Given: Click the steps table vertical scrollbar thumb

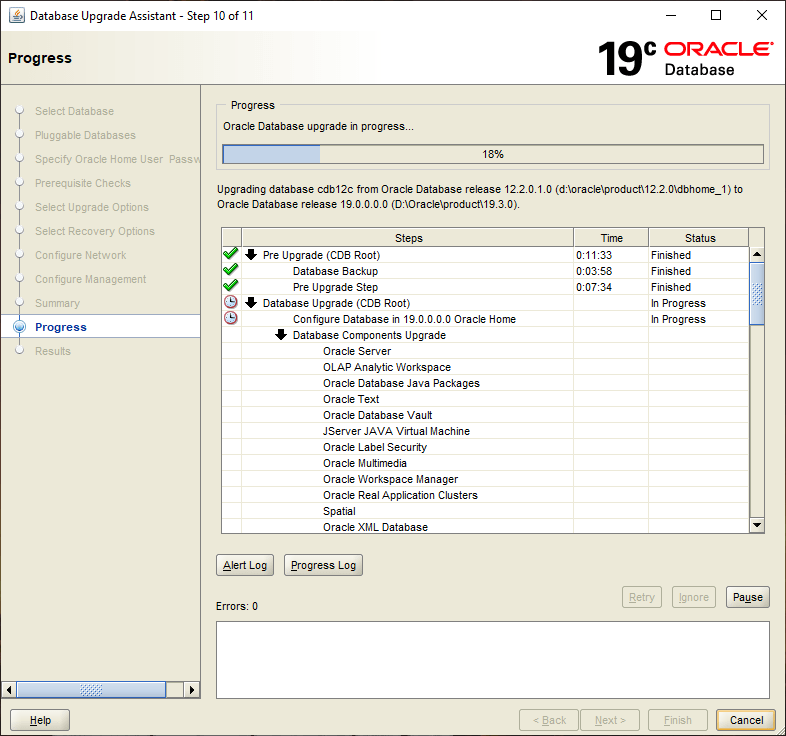Looking at the screenshot, I should (x=757, y=294).
